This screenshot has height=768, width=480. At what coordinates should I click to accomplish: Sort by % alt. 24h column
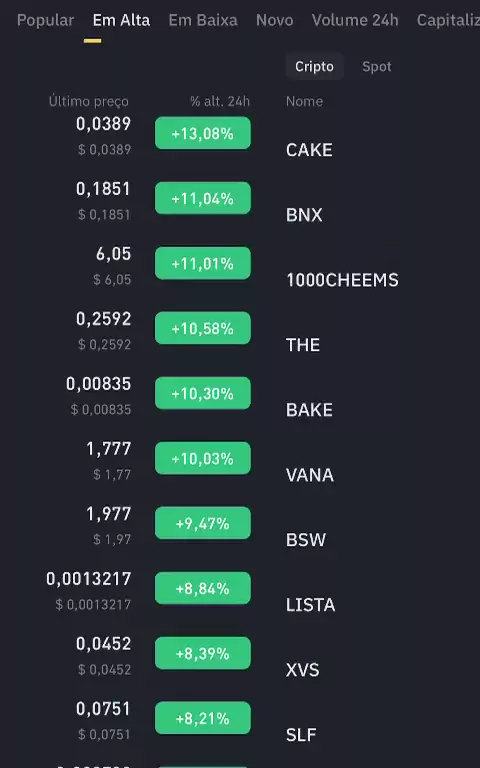pos(220,101)
